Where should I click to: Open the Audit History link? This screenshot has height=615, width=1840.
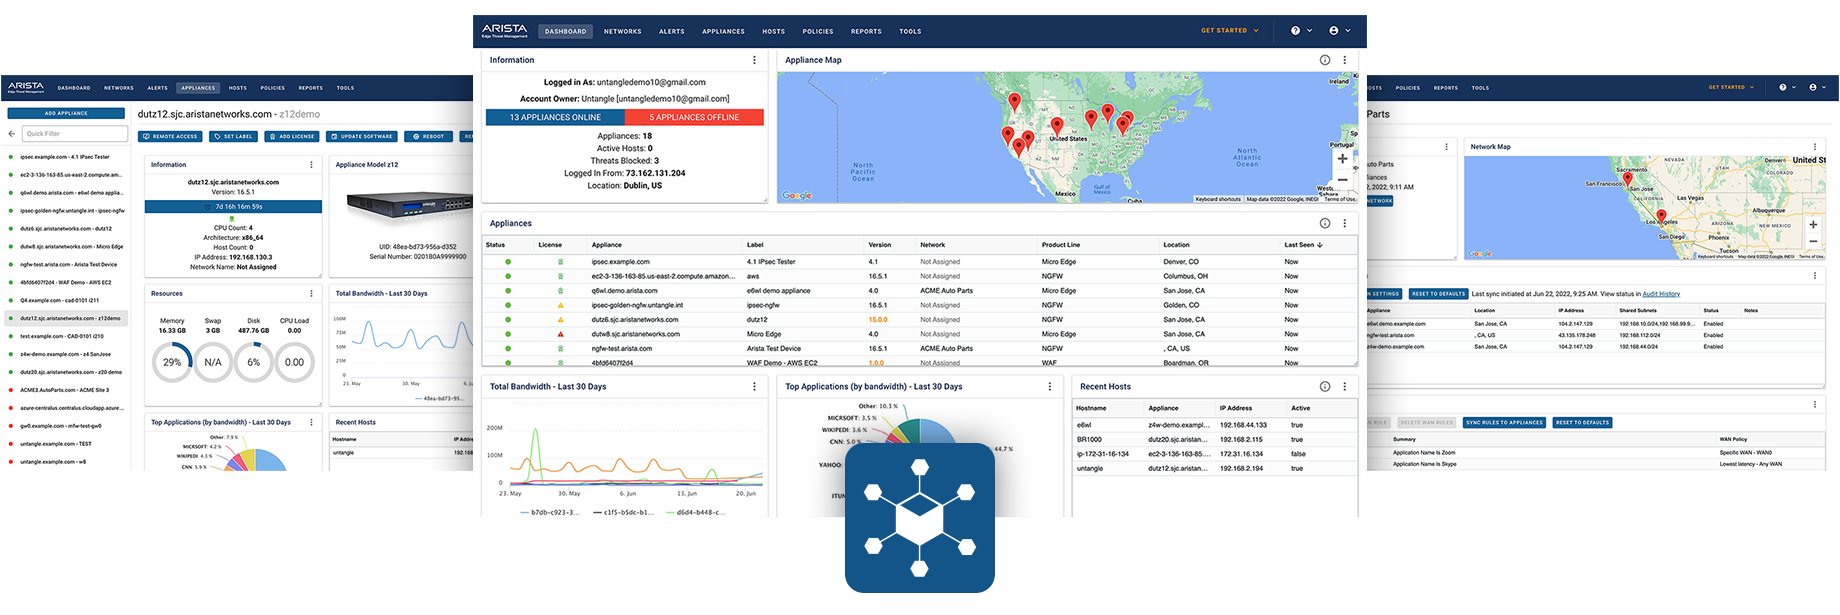coord(1661,294)
